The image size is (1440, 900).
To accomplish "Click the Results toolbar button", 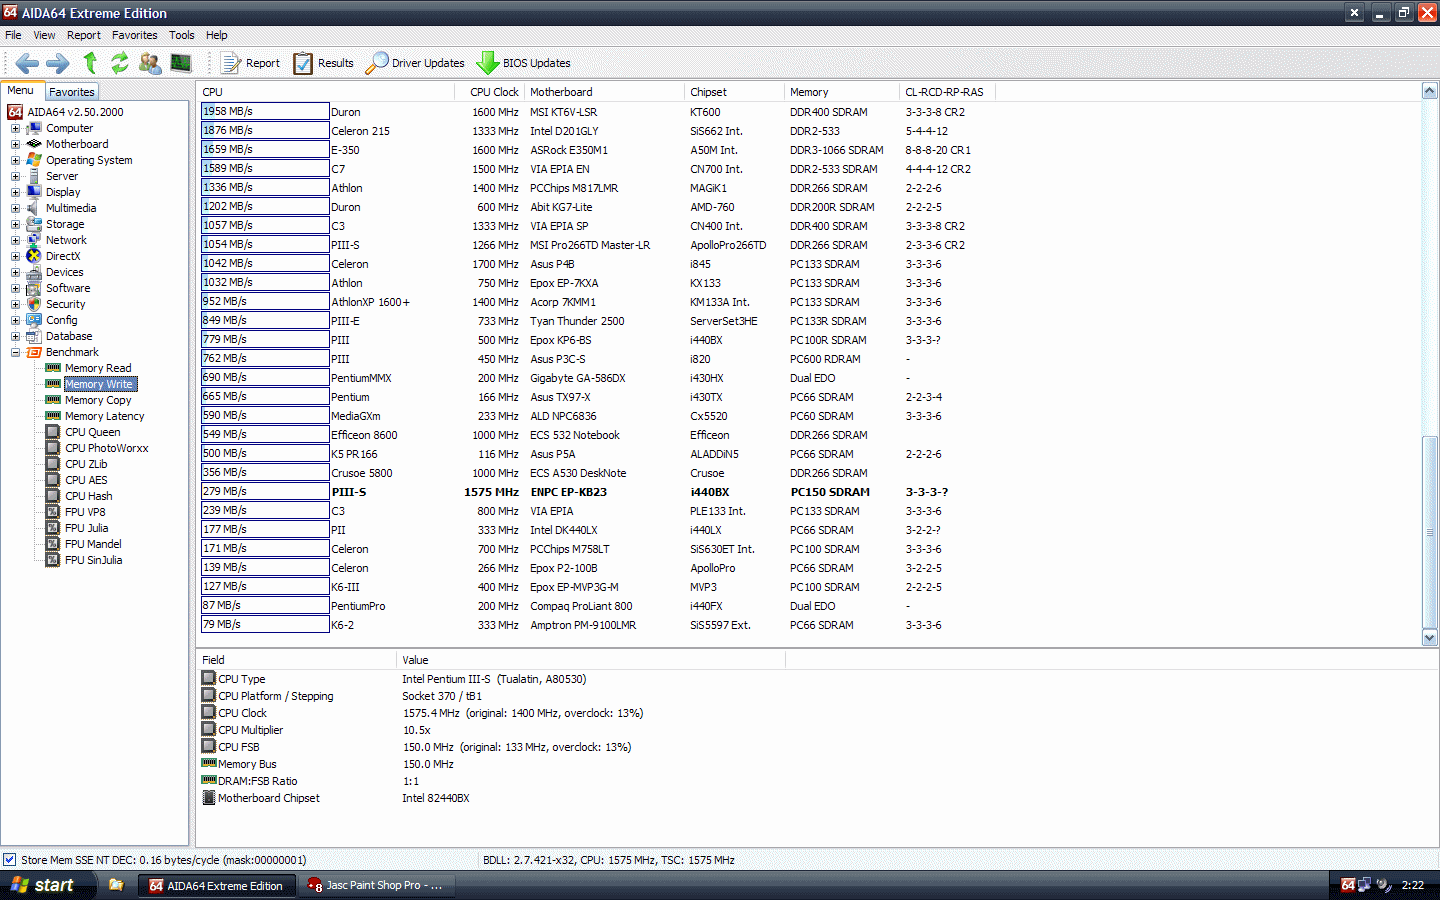I will coord(324,63).
